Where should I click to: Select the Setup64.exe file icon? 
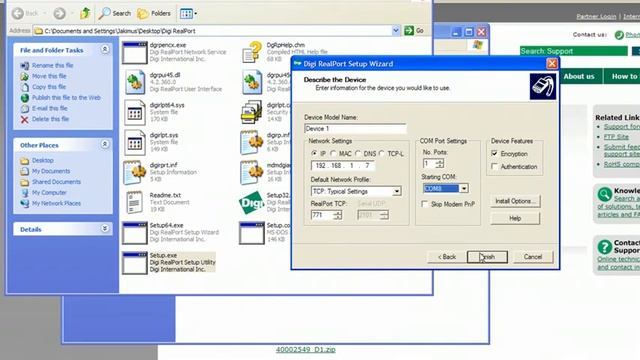(x=135, y=233)
